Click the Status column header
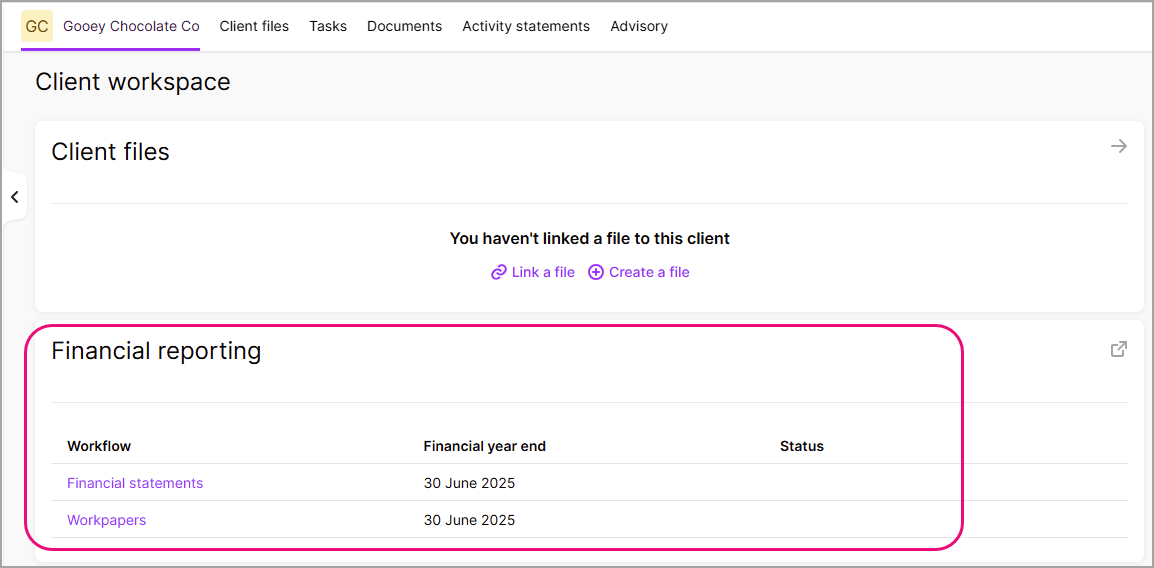This screenshot has height=568, width=1154. pyautogui.click(x=801, y=446)
